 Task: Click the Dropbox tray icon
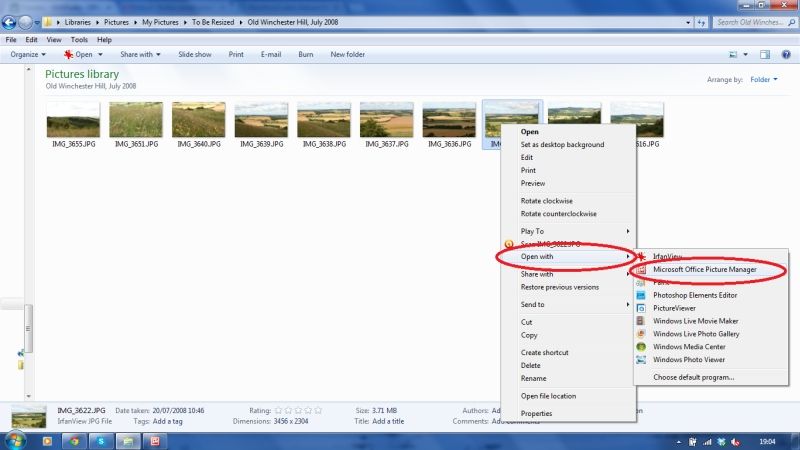[x=721, y=442]
